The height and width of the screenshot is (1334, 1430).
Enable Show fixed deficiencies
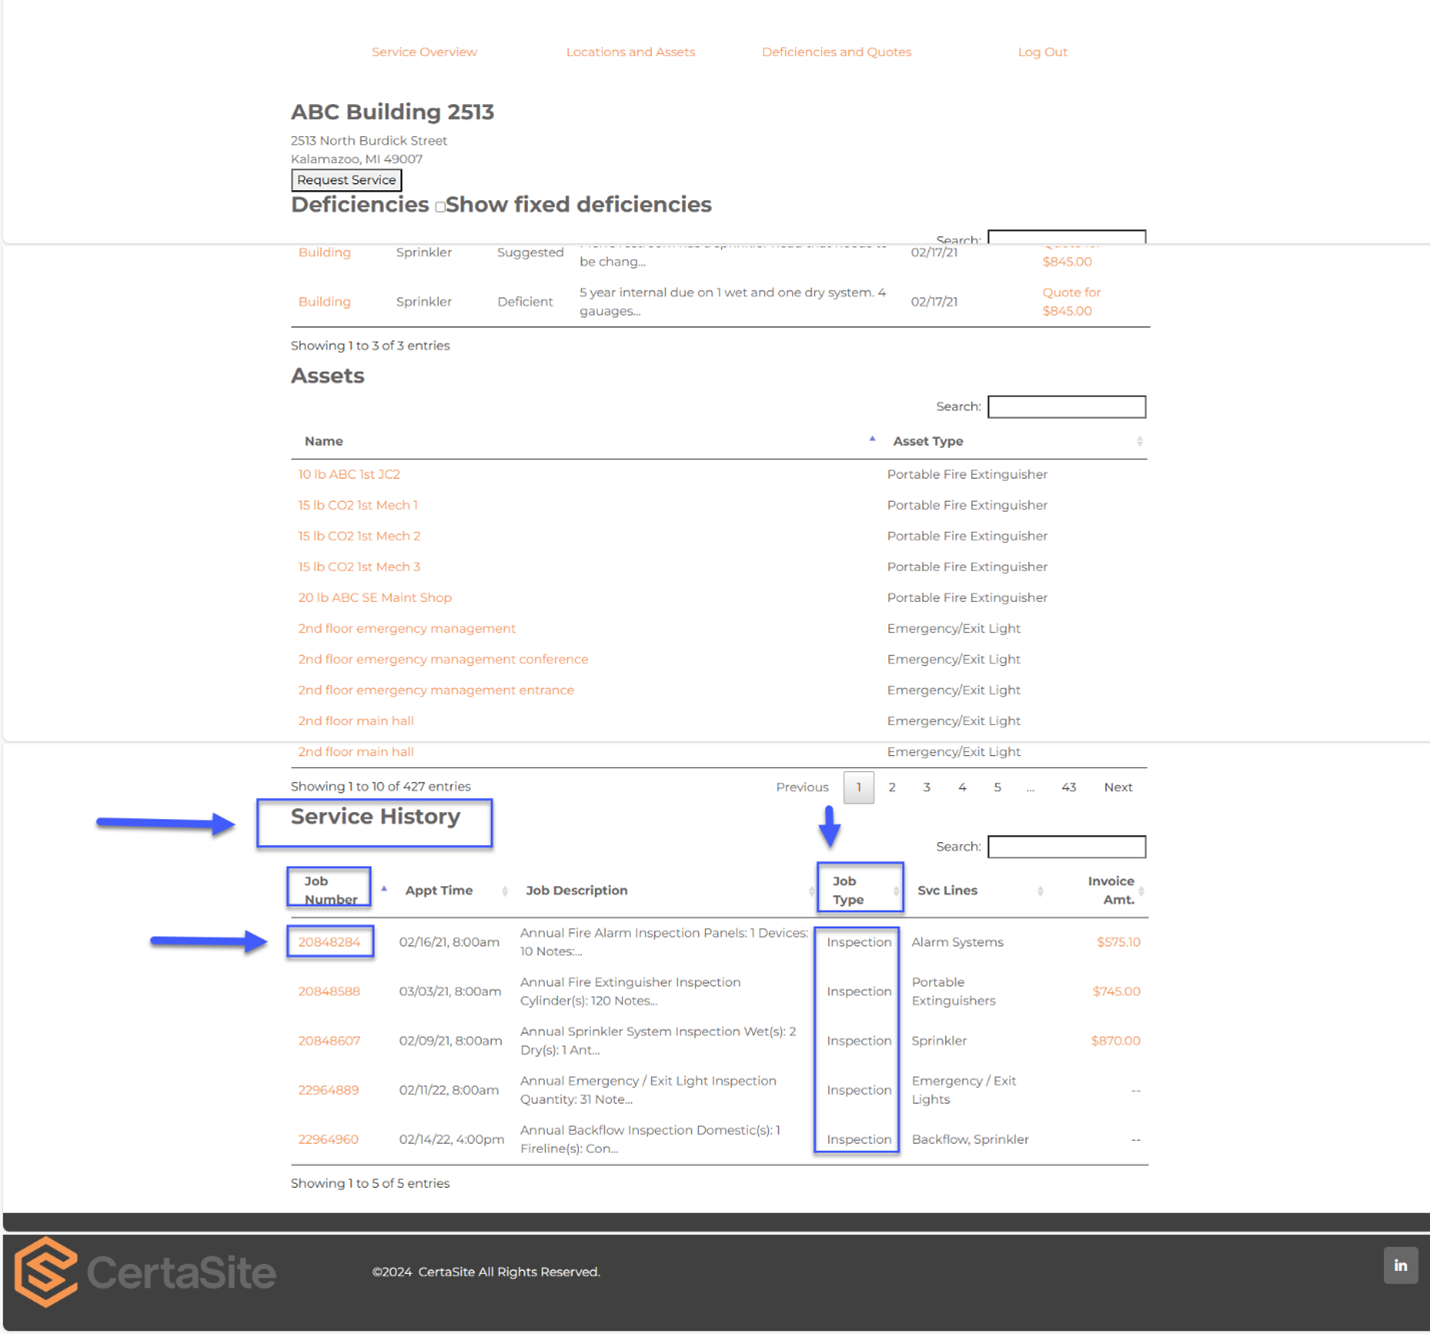pyautogui.click(x=440, y=206)
